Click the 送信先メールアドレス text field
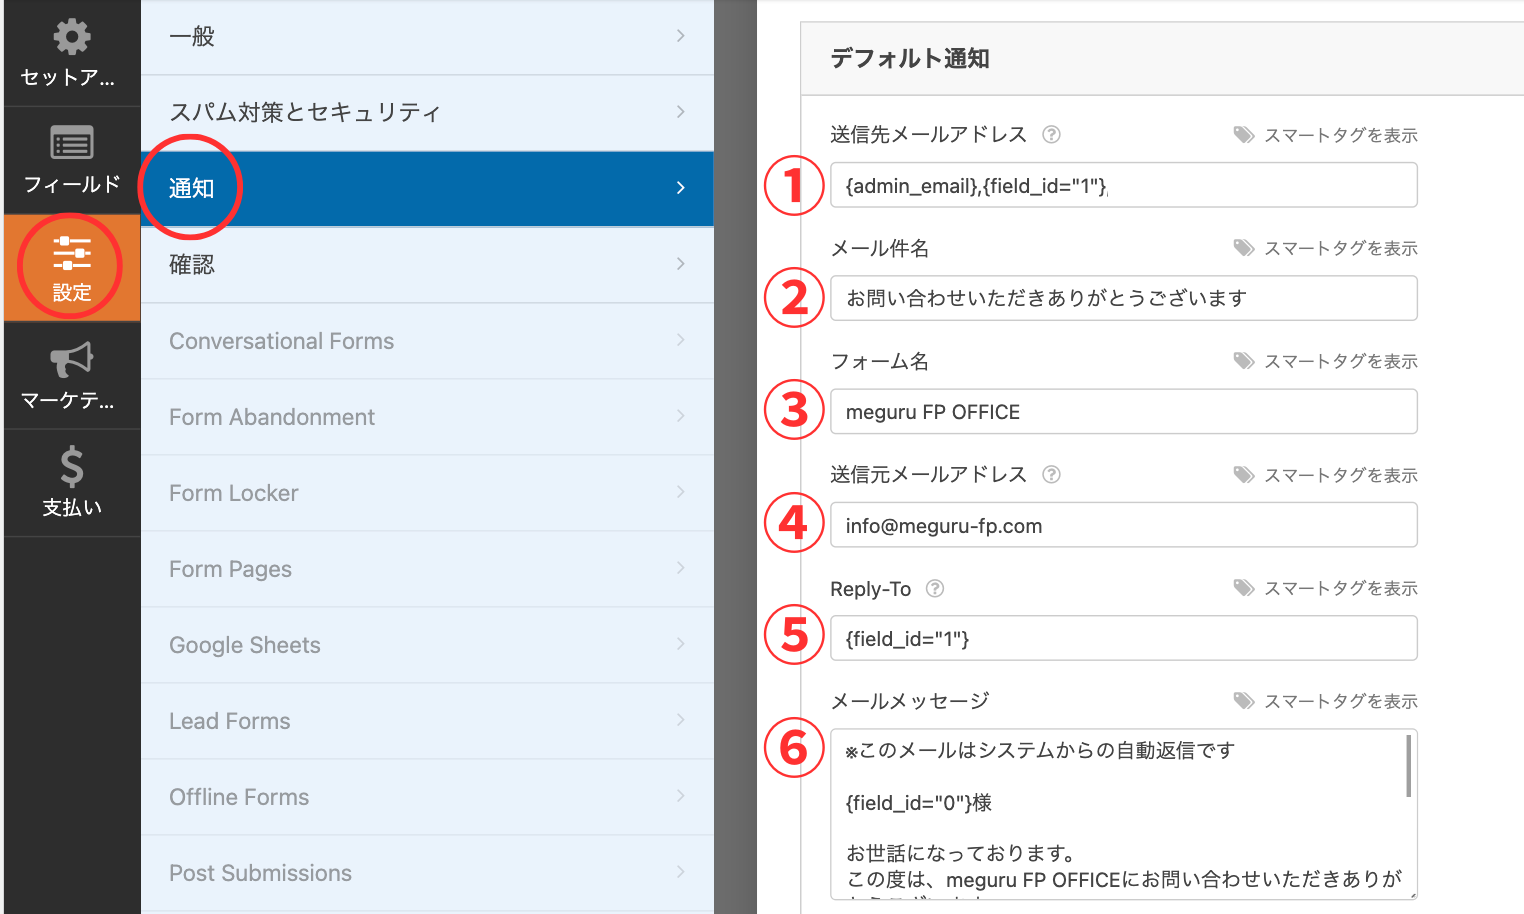This screenshot has height=914, width=1524. pos(1122,184)
